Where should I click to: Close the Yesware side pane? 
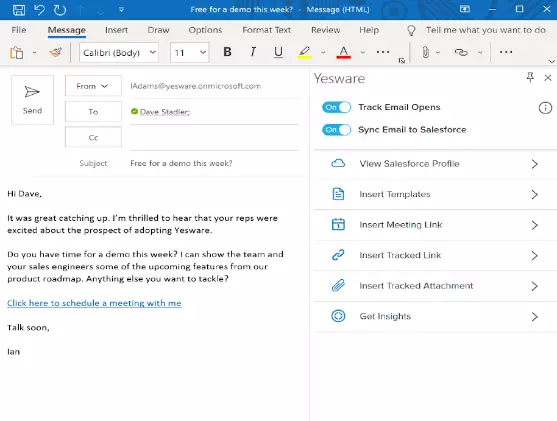548,77
